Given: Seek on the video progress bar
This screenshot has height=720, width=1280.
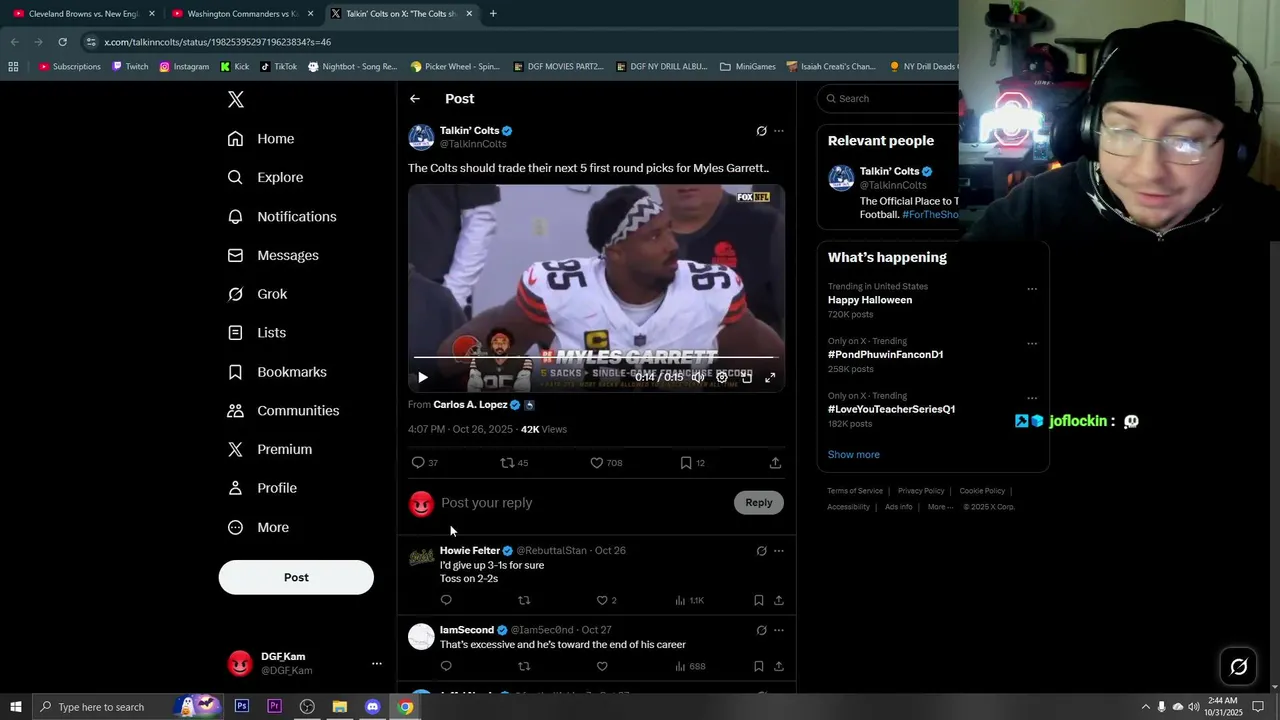Looking at the screenshot, I should (595, 357).
